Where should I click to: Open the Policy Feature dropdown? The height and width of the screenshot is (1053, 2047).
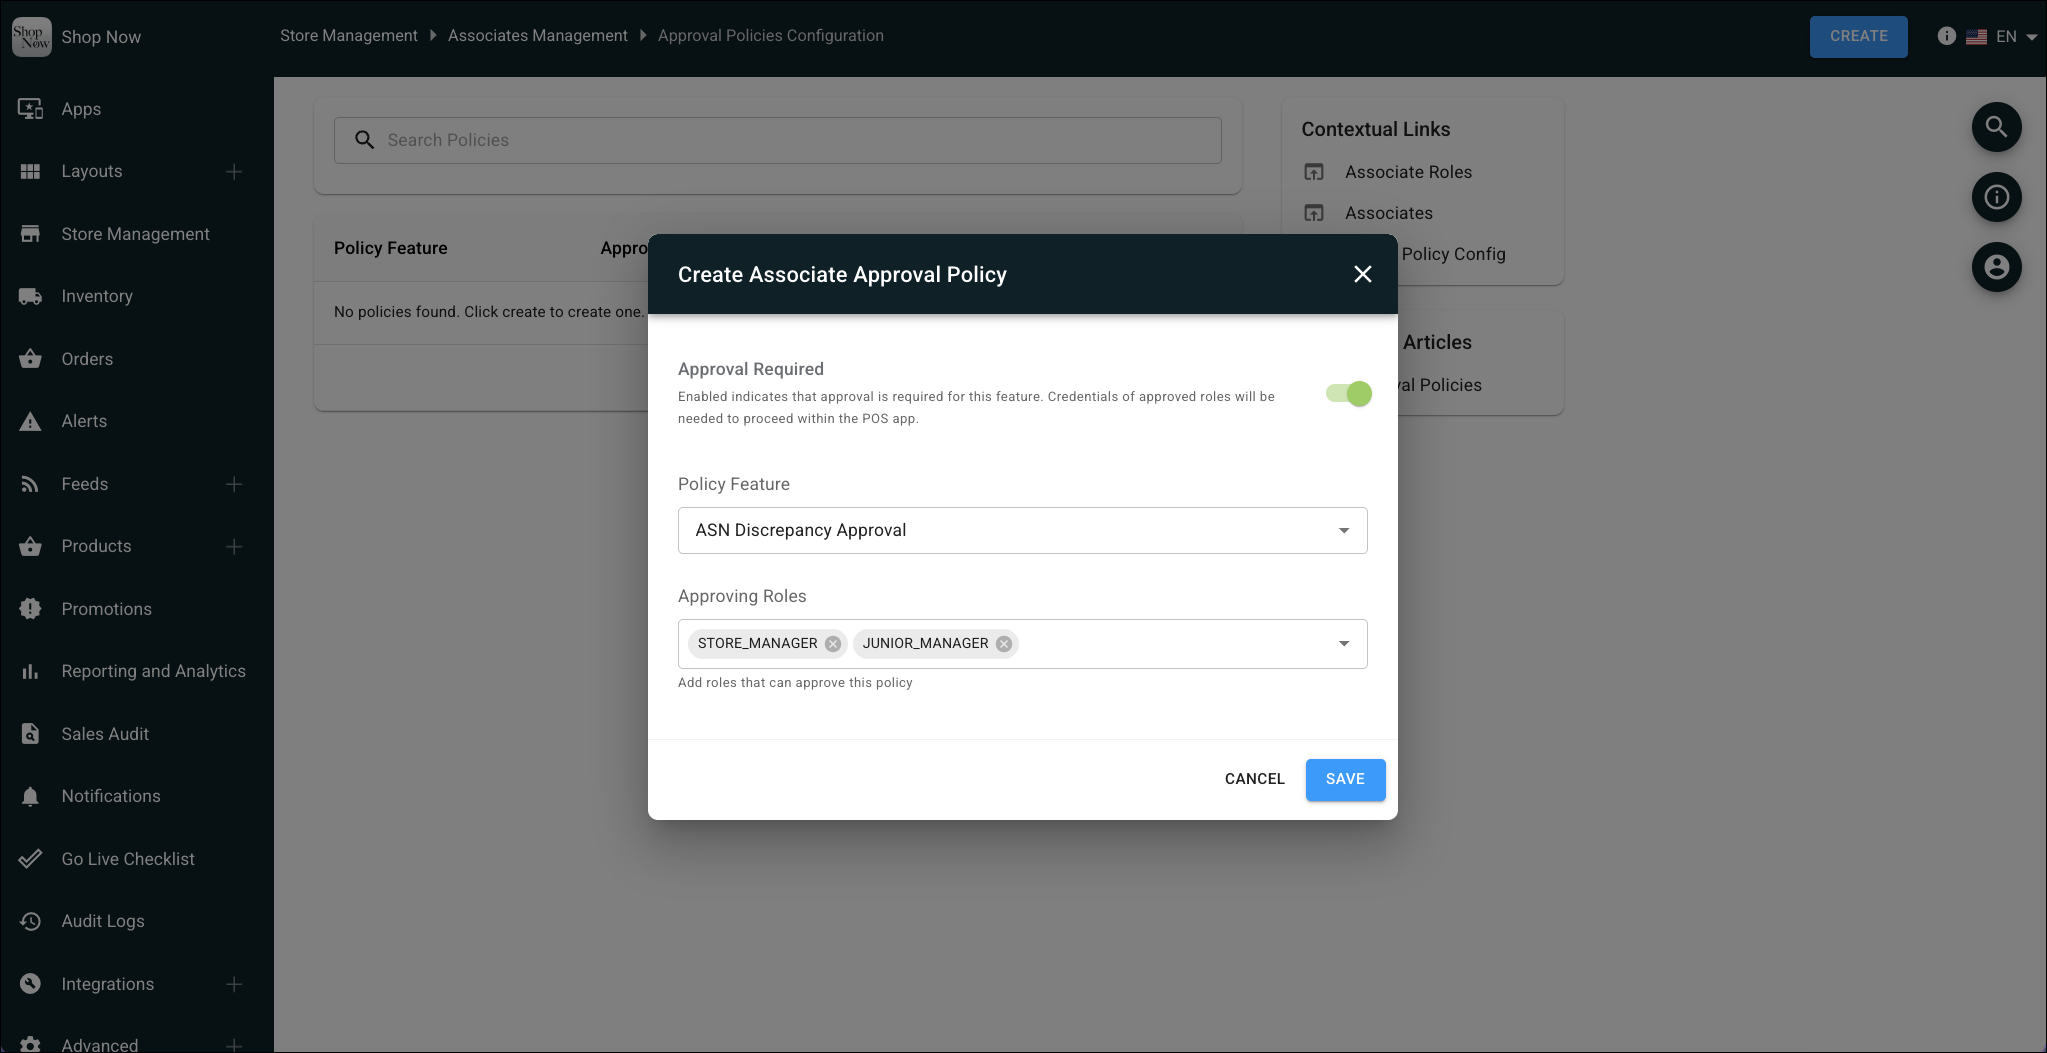(1022, 530)
